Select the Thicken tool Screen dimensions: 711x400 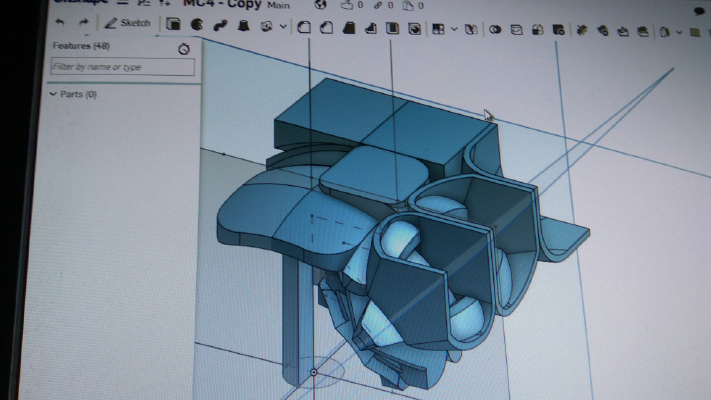pos(266,27)
